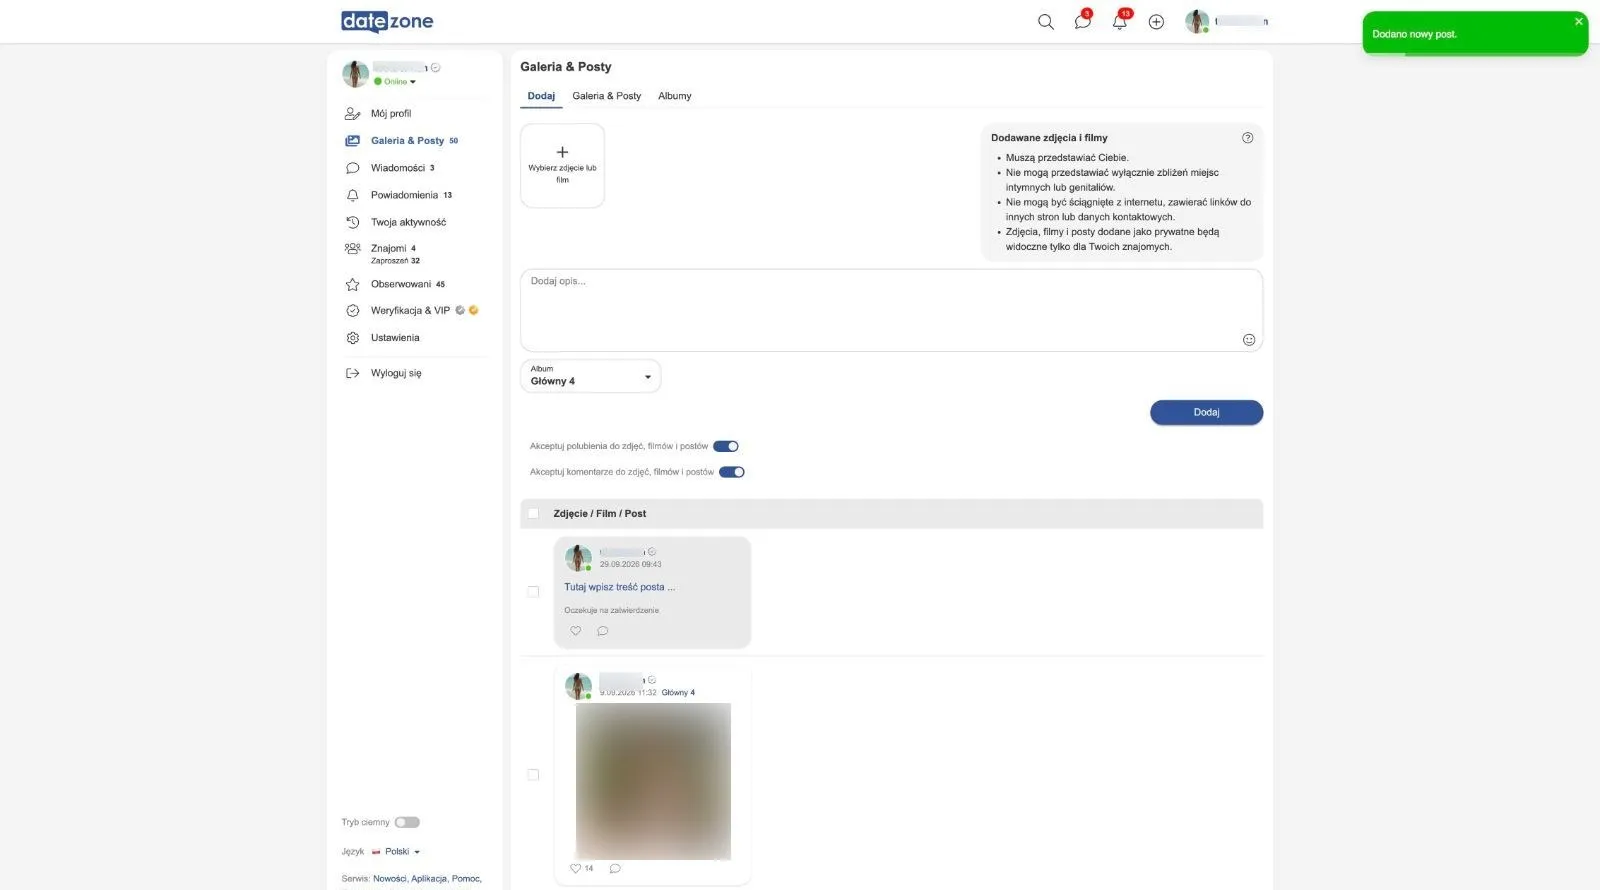Open notifications bell in header
The width and height of the screenshot is (1600, 890).
coord(1119,22)
